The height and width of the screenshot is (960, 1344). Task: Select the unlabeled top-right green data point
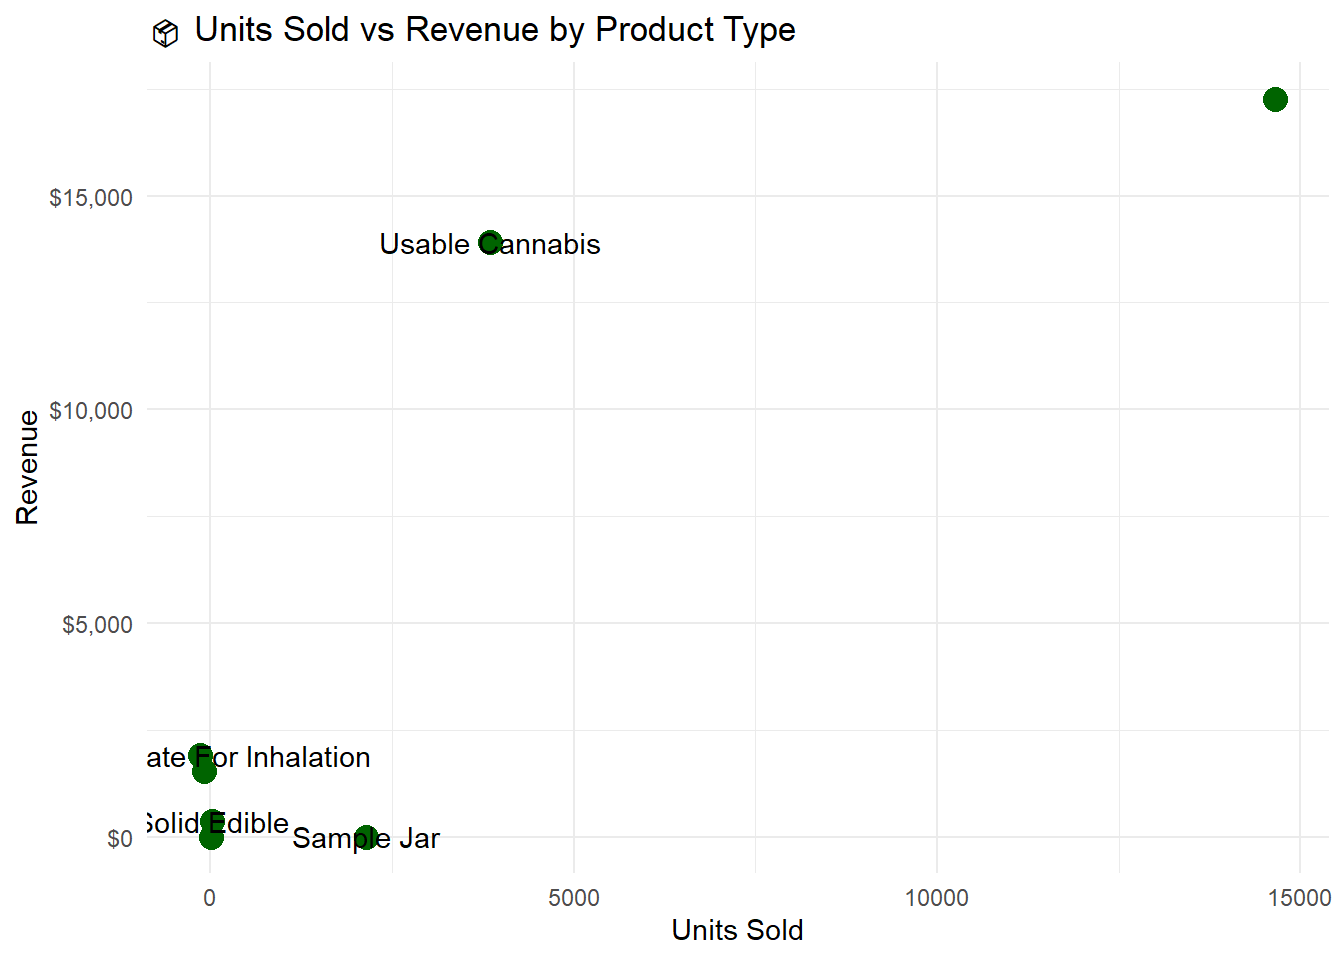pyautogui.click(x=1275, y=99)
